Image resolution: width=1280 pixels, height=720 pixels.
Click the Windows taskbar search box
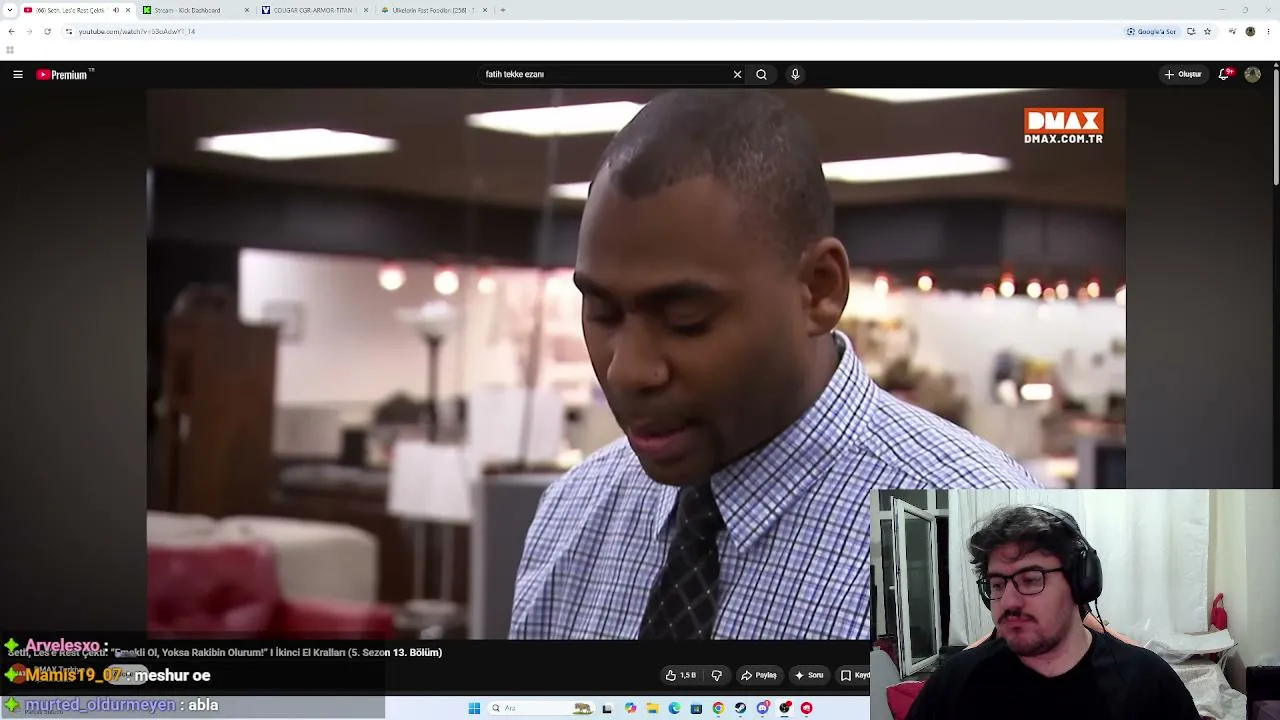(541, 708)
